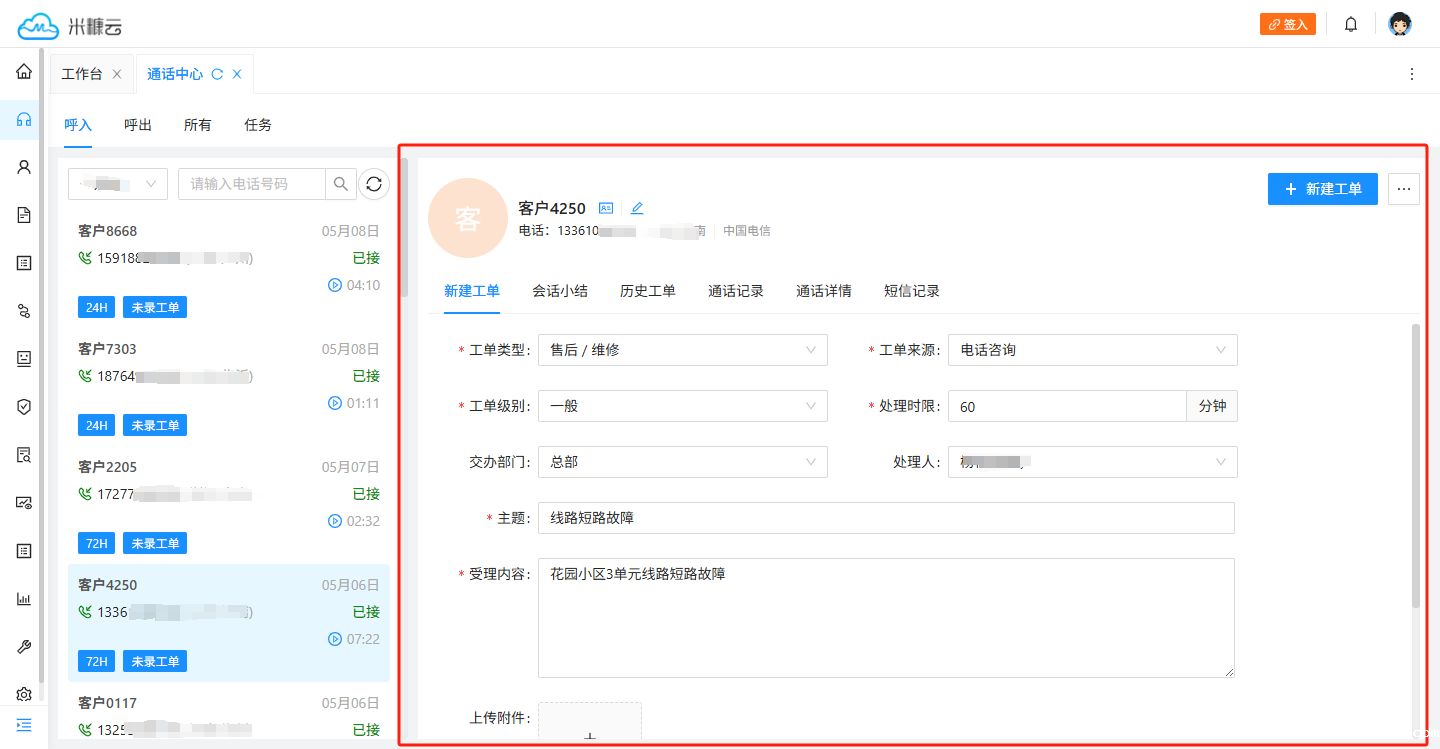The height and width of the screenshot is (749, 1440).
Task: Open the 交办部门 dropdown
Action: pyautogui.click(x=682, y=462)
